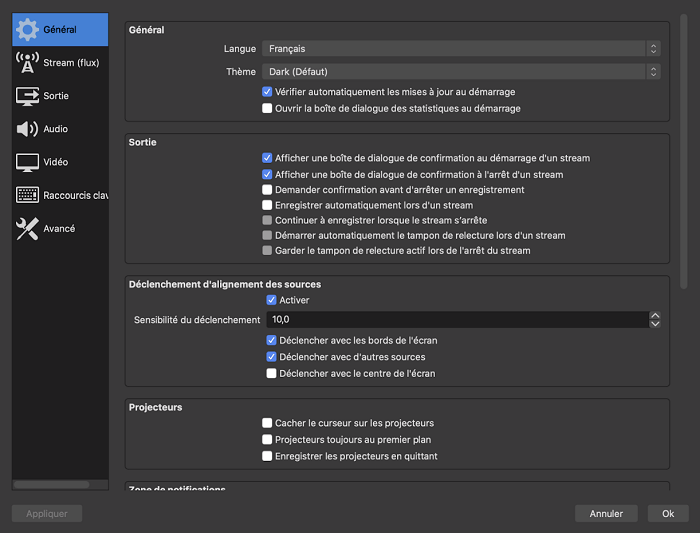Image resolution: width=700 pixels, height=533 pixels.
Task: Click the sidebar horizontal scrollbar
Action: pos(51,485)
